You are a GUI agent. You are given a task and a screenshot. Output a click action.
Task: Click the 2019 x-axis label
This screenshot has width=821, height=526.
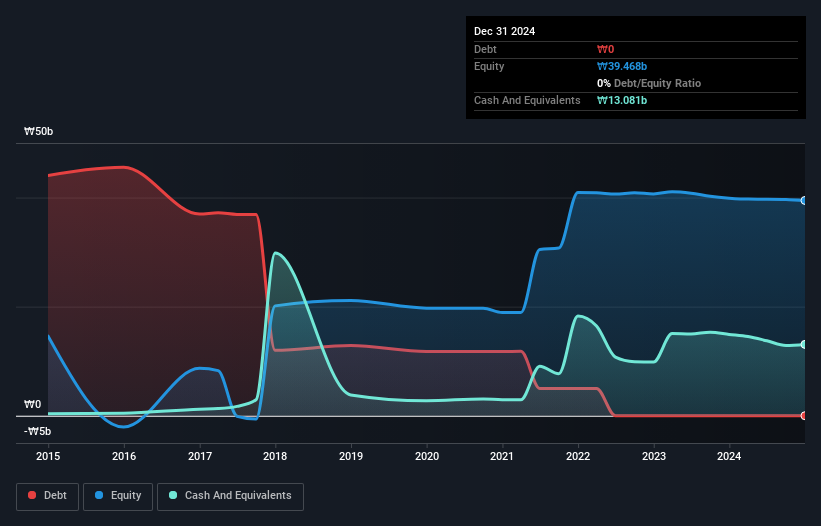coord(351,456)
